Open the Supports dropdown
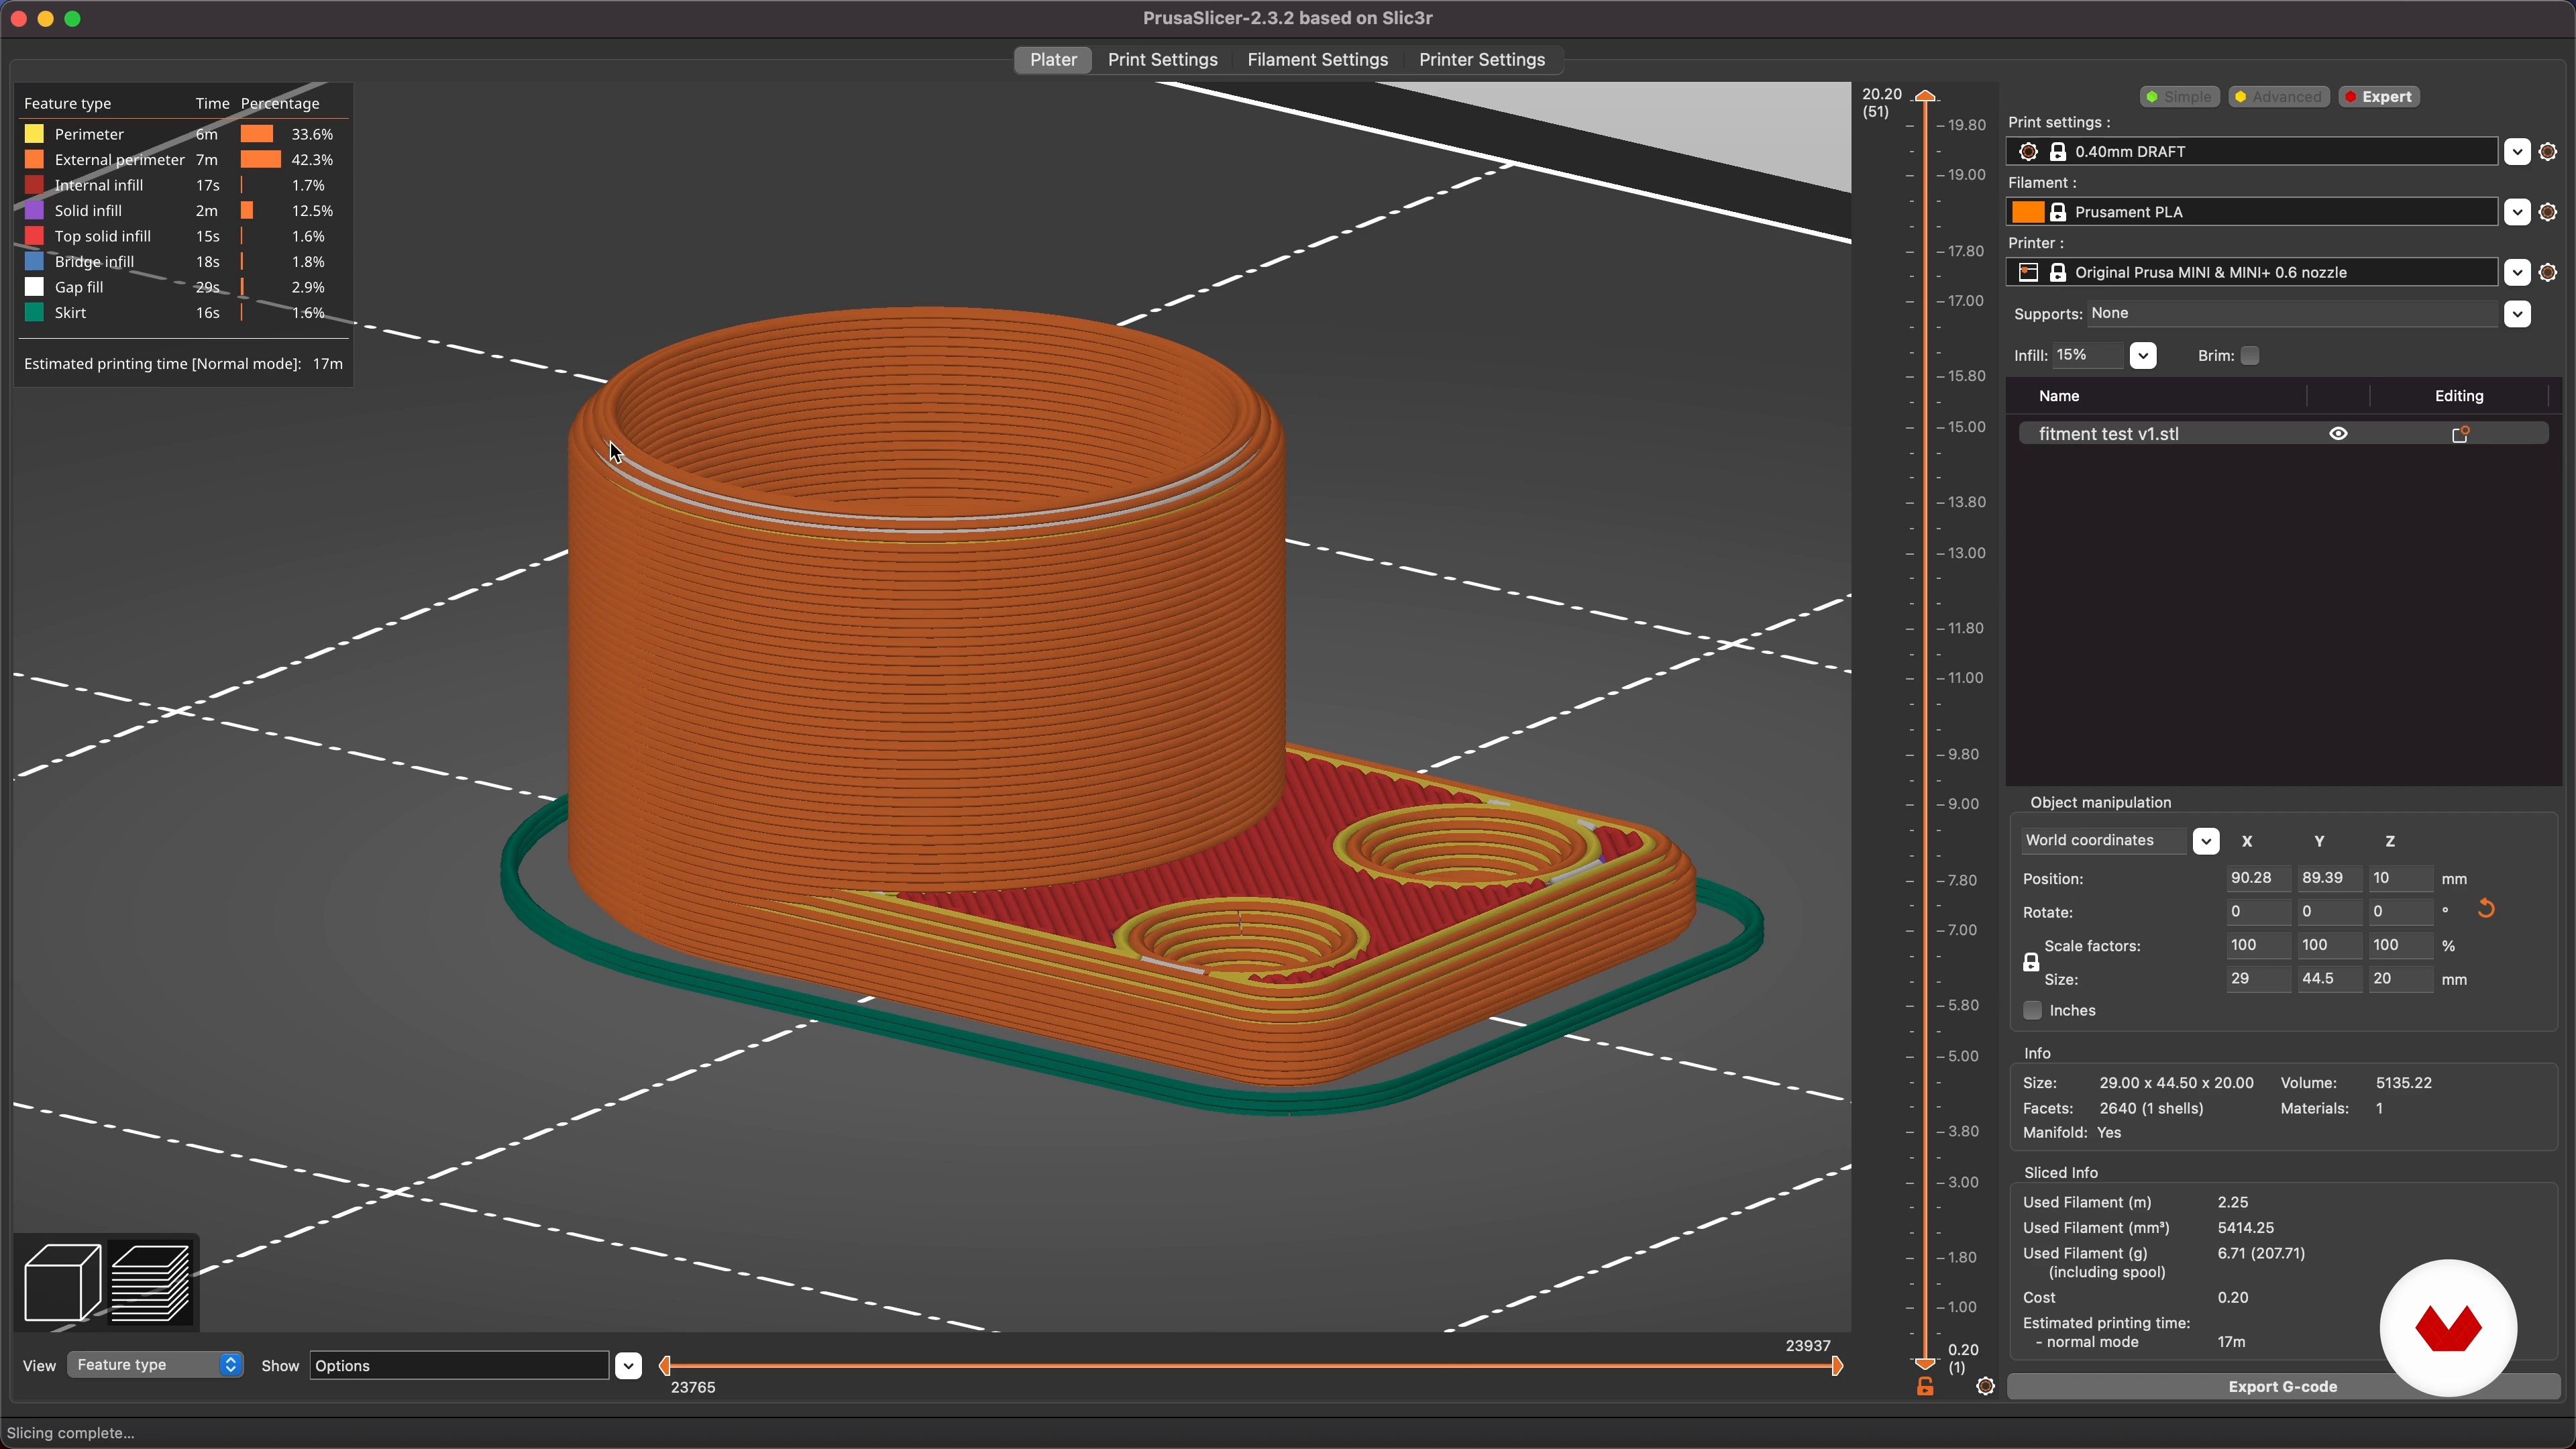 click(2517, 314)
